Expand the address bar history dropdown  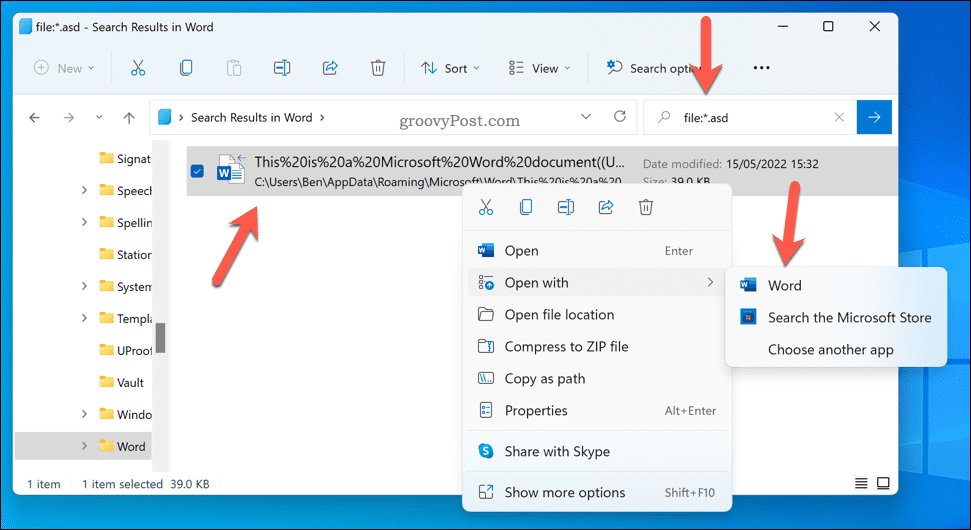coord(586,116)
